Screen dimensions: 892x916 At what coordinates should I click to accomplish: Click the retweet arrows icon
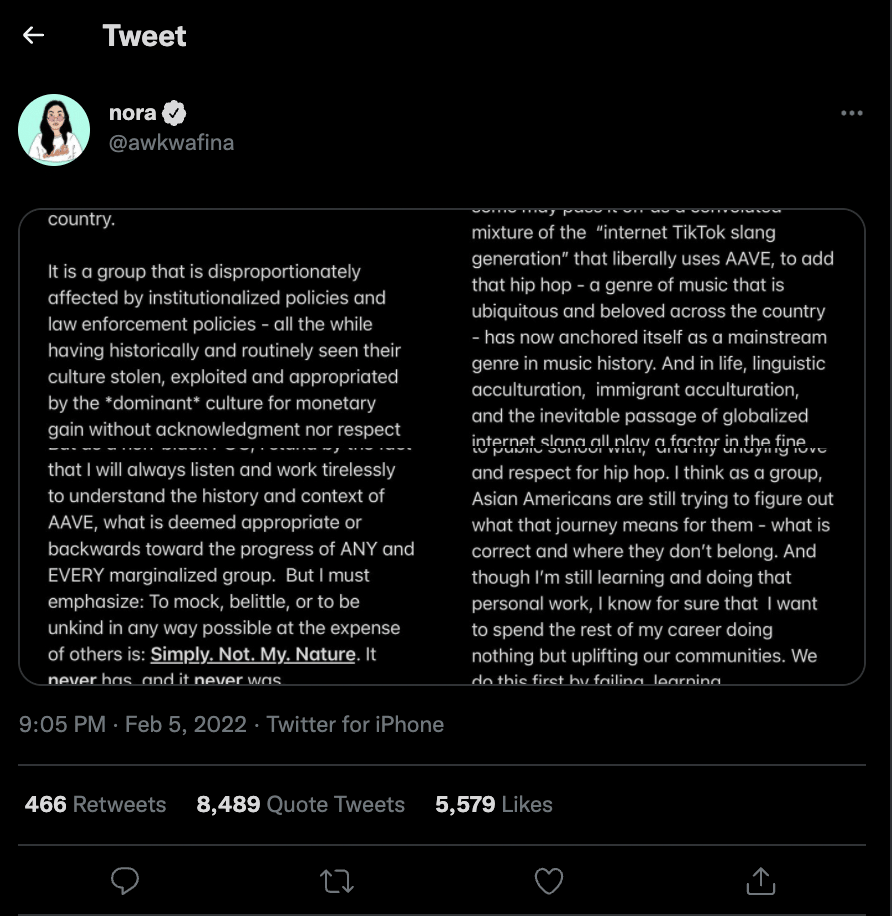pos(336,880)
